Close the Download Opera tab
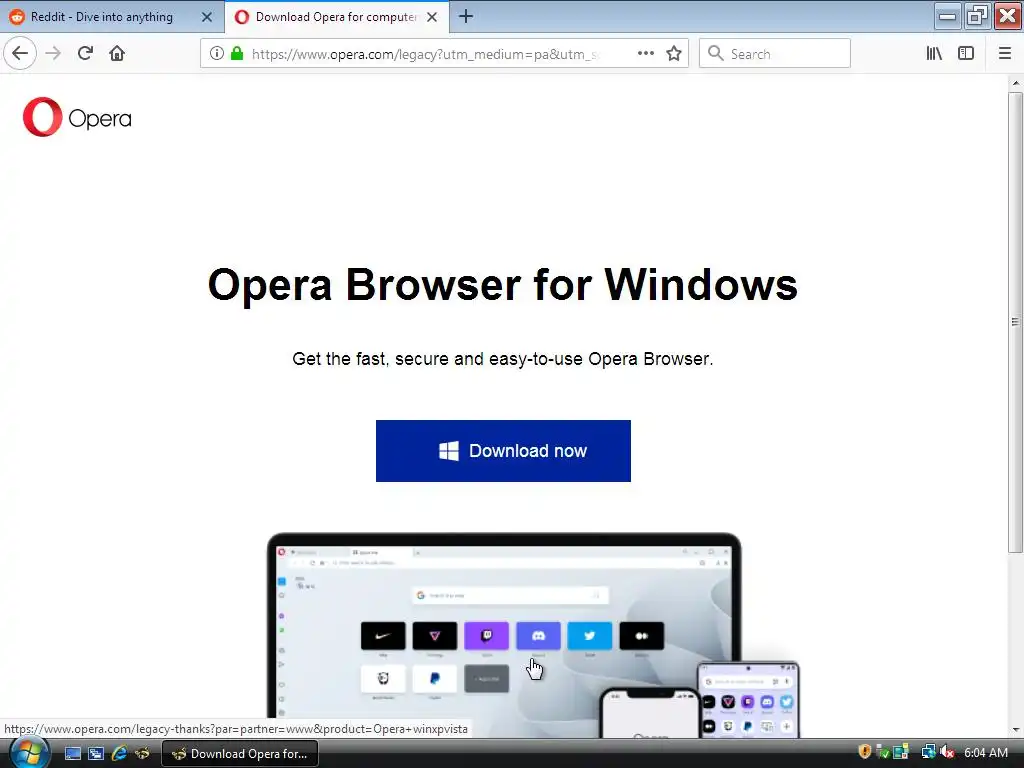The width and height of the screenshot is (1024, 768). click(x=432, y=17)
